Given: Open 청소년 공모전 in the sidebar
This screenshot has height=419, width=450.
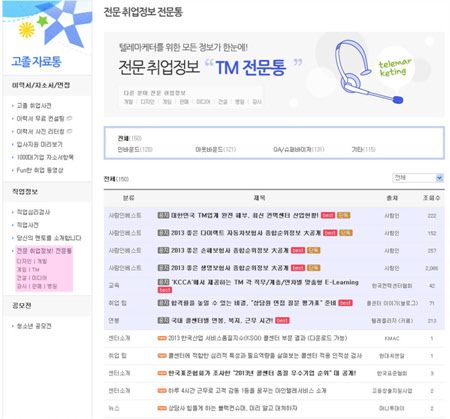Looking at the screenshot, I should [34, 326].
